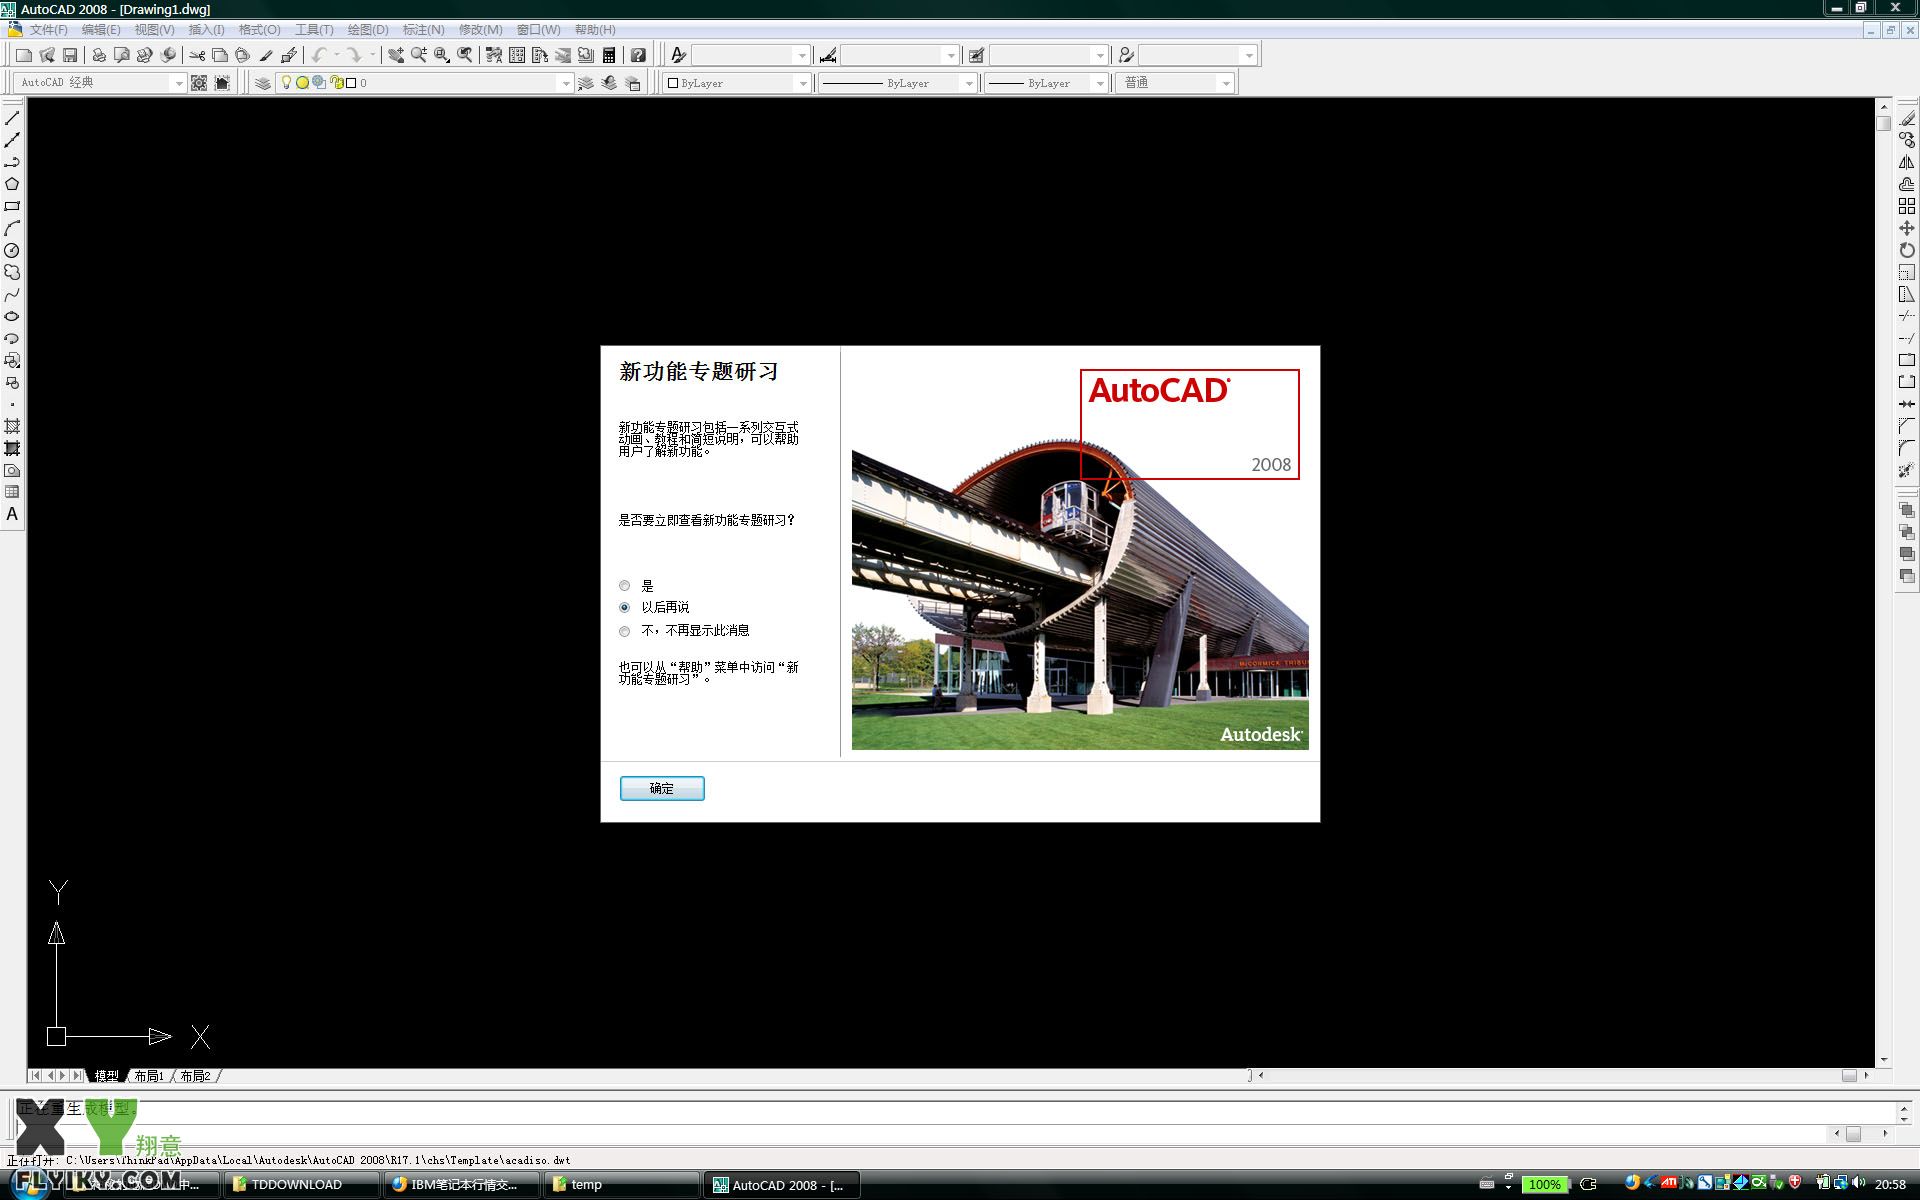The image size is (1920, 1200).
Task: Click the 100% battery indicator in tray
Action: coord(1544,1184)
